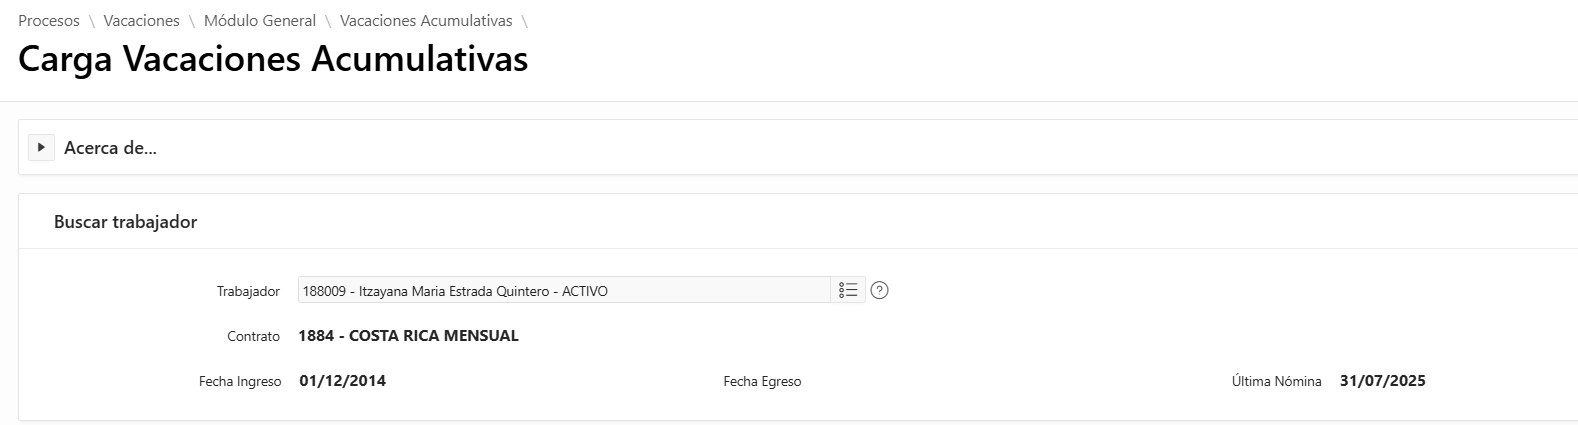Click the Fecha Ingreso label
1578x425 pixels.
(x=240, y=382)
